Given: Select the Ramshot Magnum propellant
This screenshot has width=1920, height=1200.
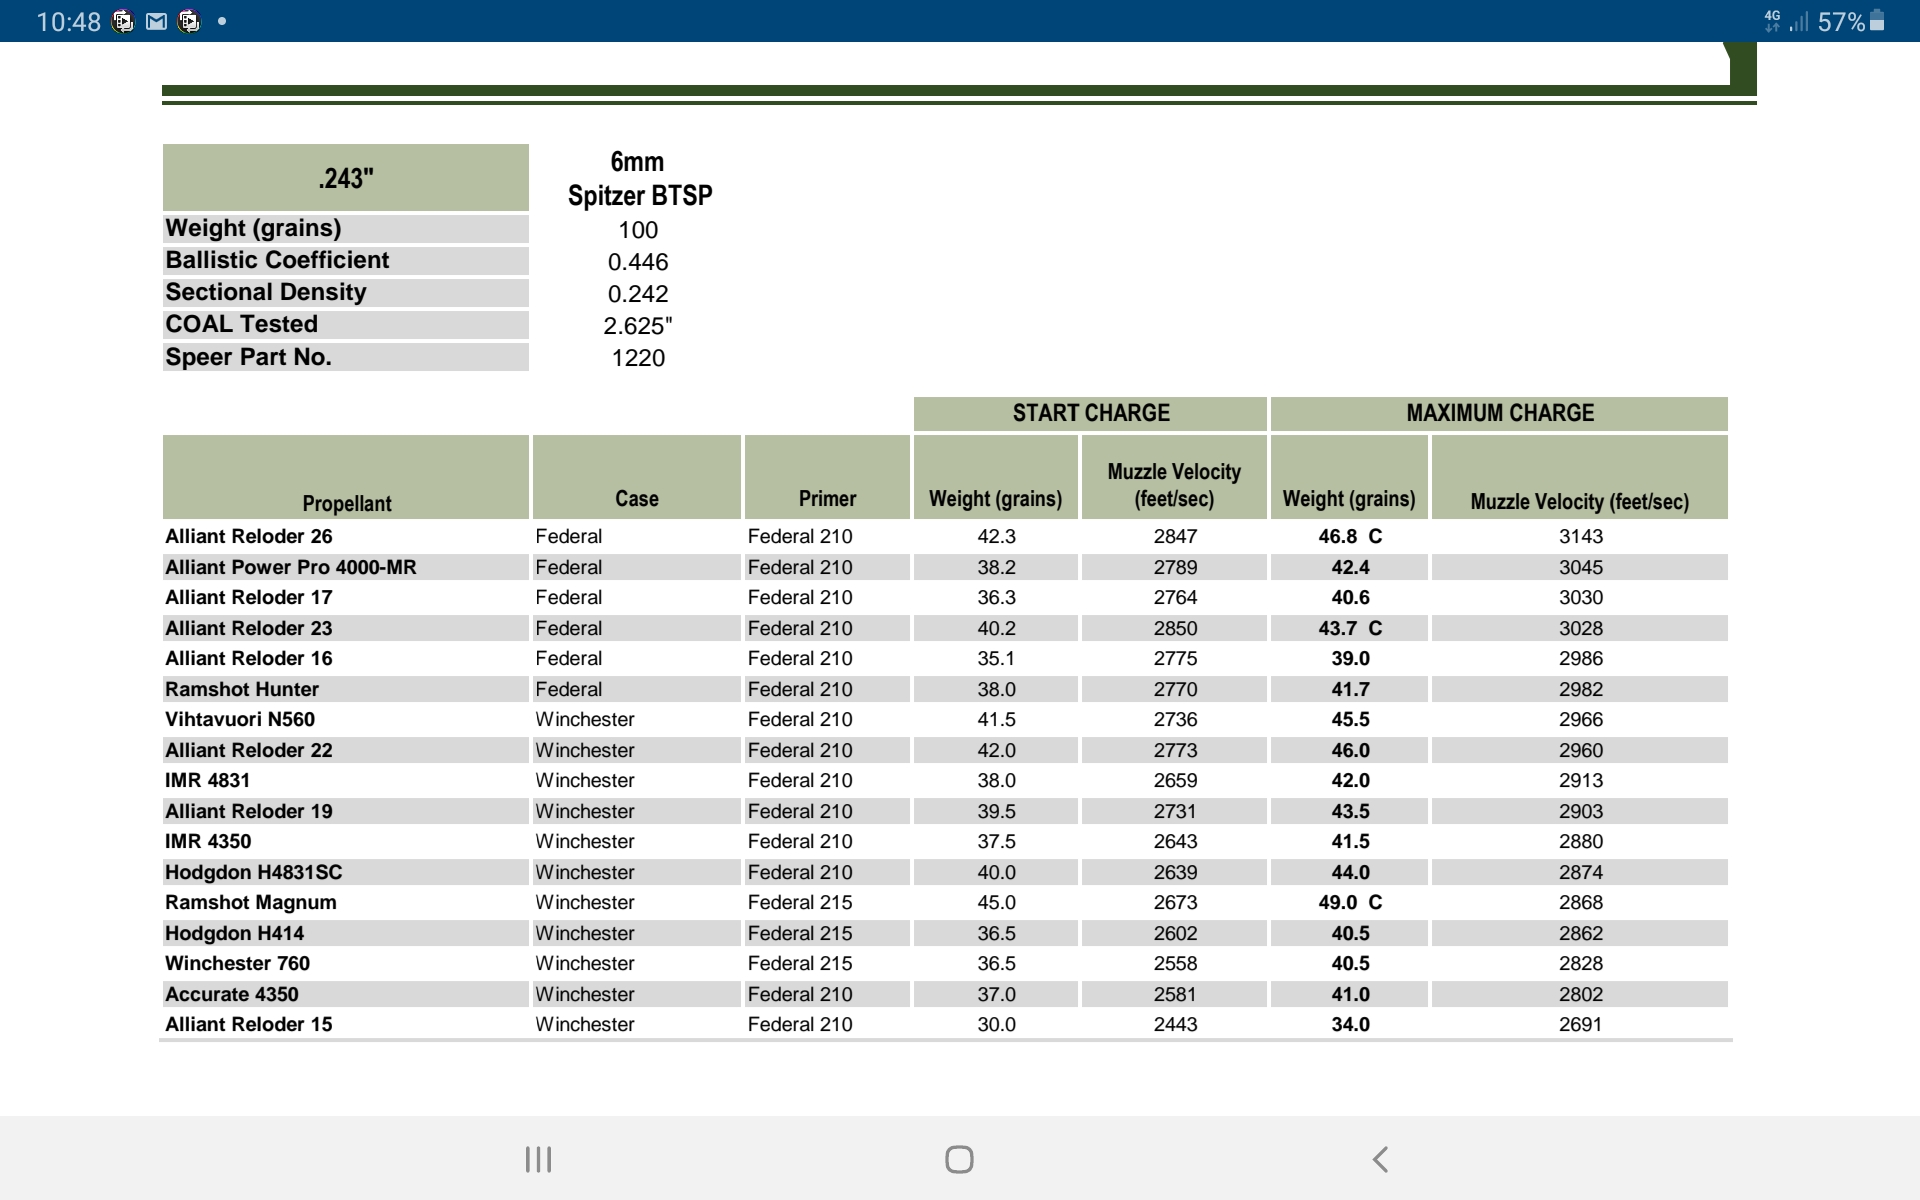Looking at the screenshot, I should click(x=251, y=902).
